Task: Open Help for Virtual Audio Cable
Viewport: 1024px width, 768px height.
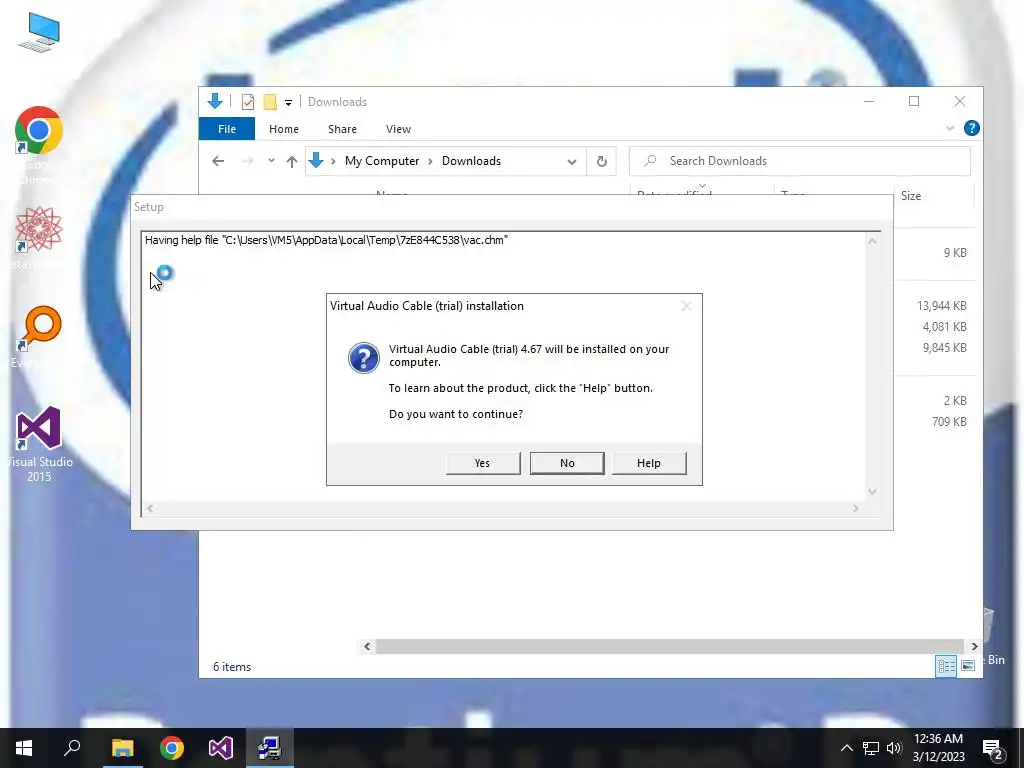Action: (648, 463)
